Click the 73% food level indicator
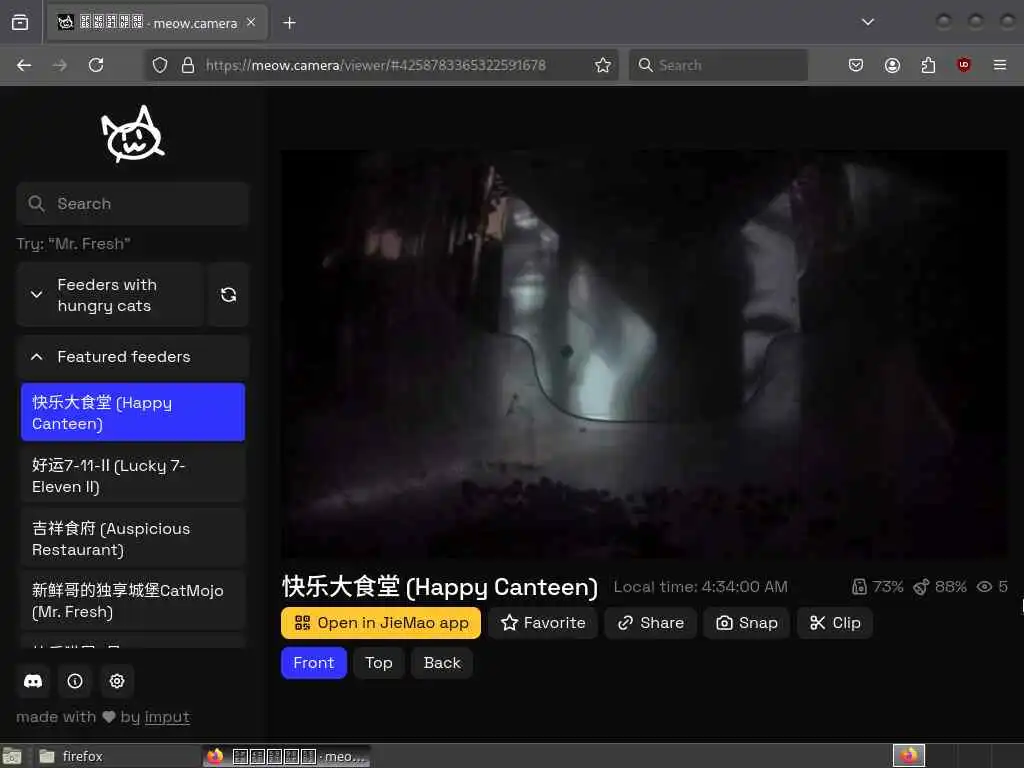1024x768 pixels. pos(878,587)
